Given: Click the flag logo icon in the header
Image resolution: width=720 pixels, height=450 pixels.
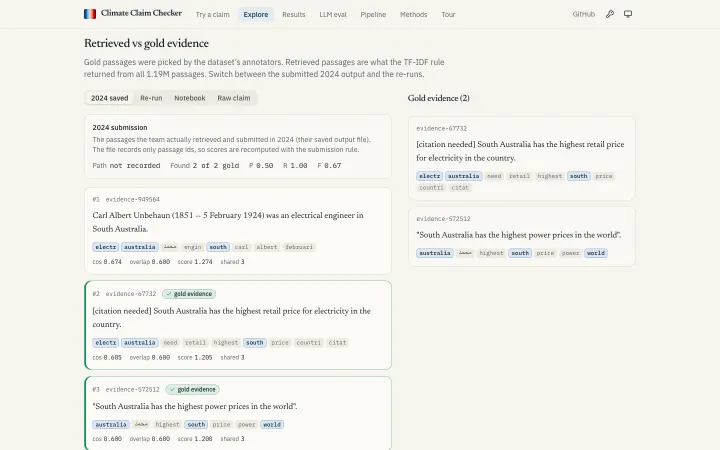Looking at the screenshot, I should tap(90, 14).
